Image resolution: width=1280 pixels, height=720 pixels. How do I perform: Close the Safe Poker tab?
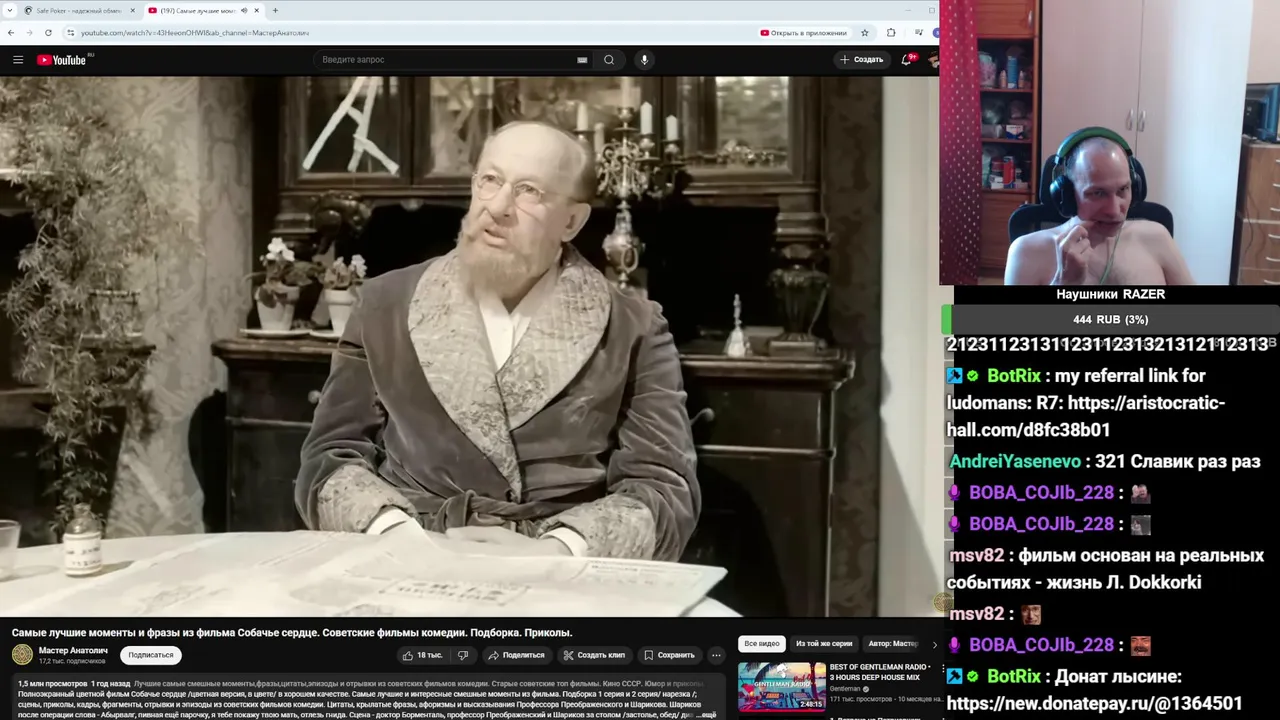click(x=132, y=11)
